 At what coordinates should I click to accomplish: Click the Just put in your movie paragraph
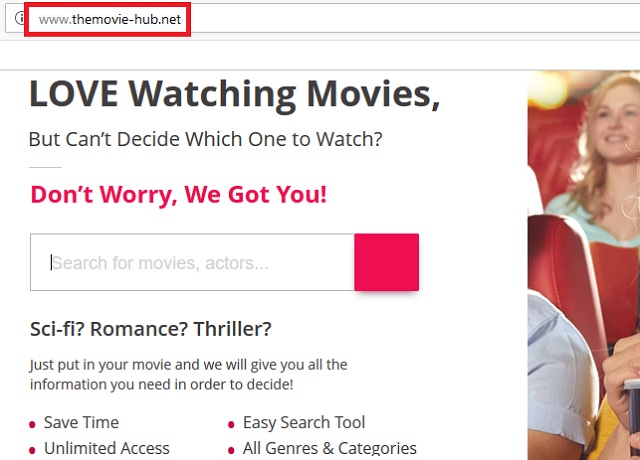tap(189, 374)
